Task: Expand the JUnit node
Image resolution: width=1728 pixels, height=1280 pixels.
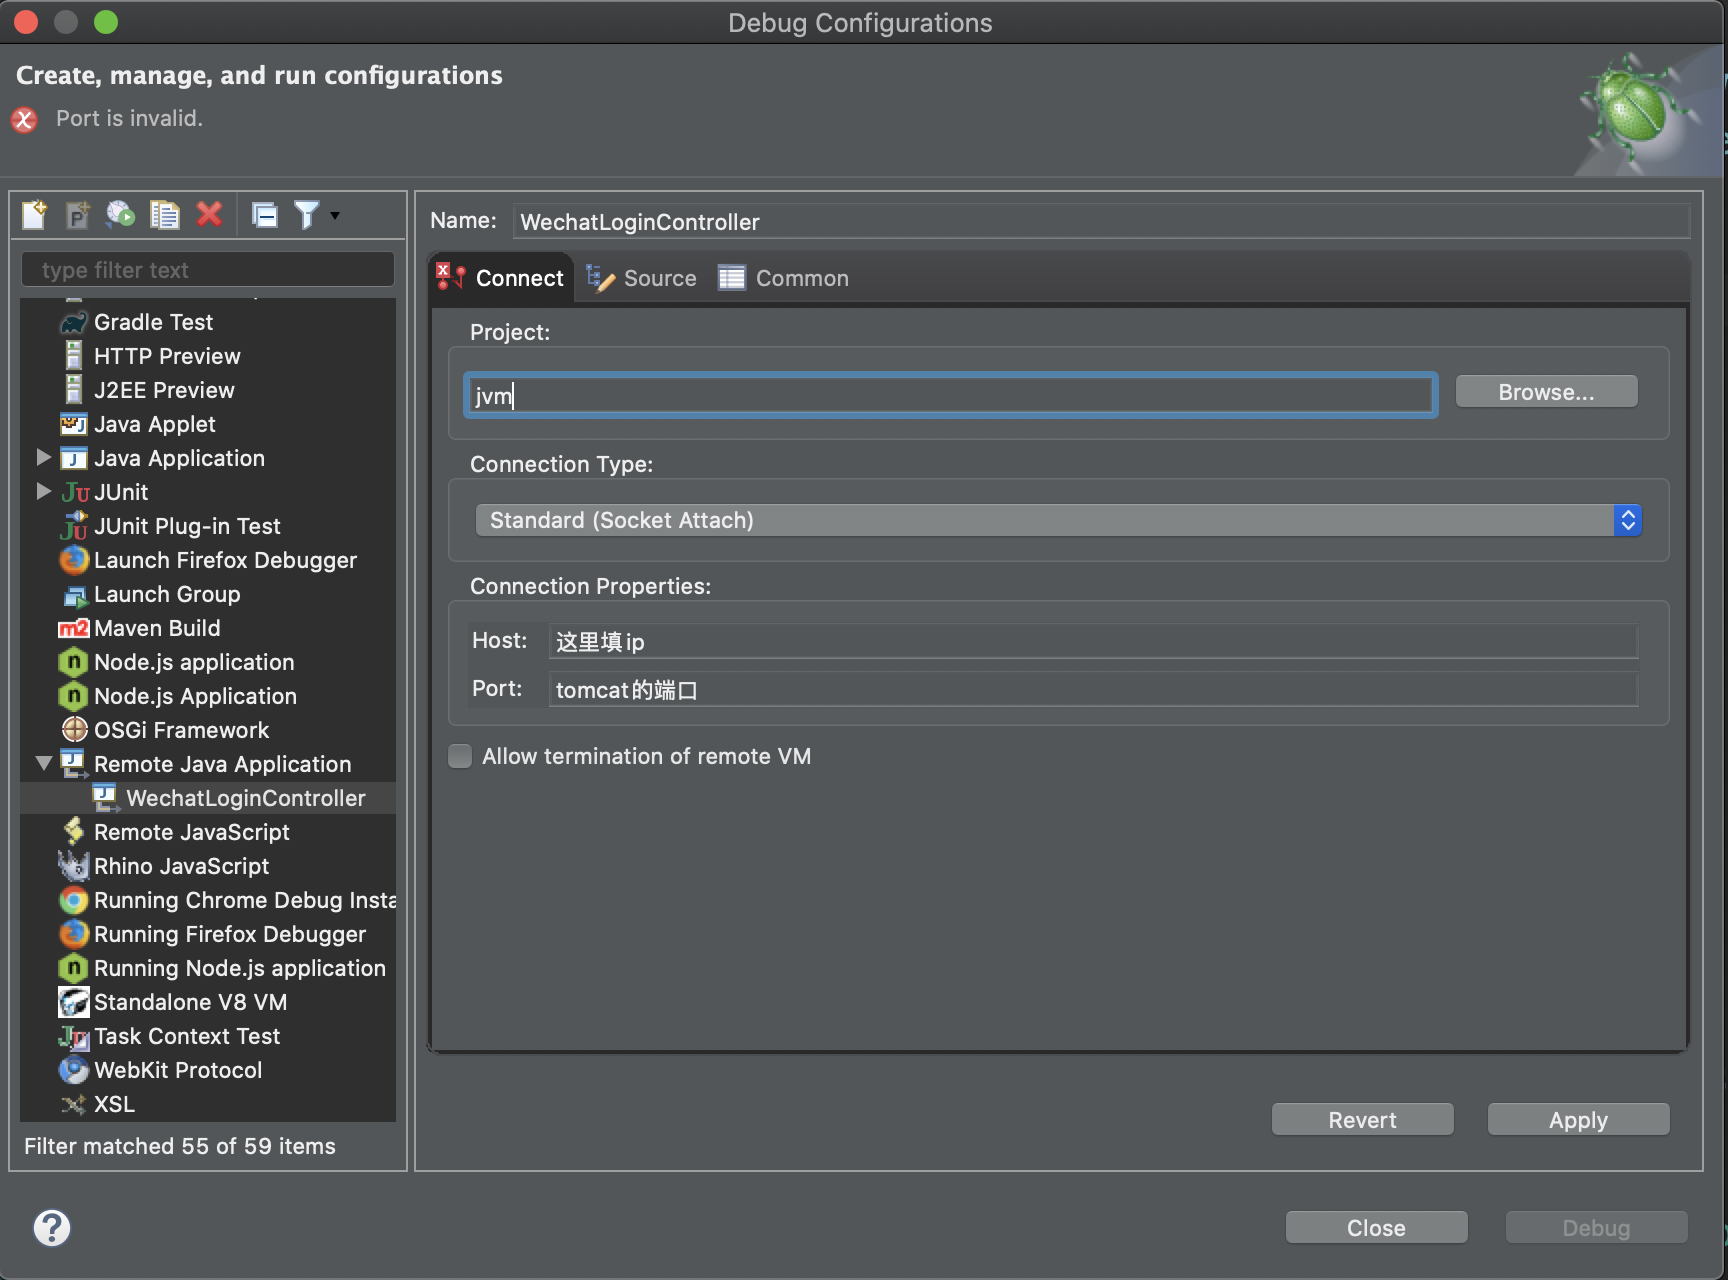Action: [44, 491]
